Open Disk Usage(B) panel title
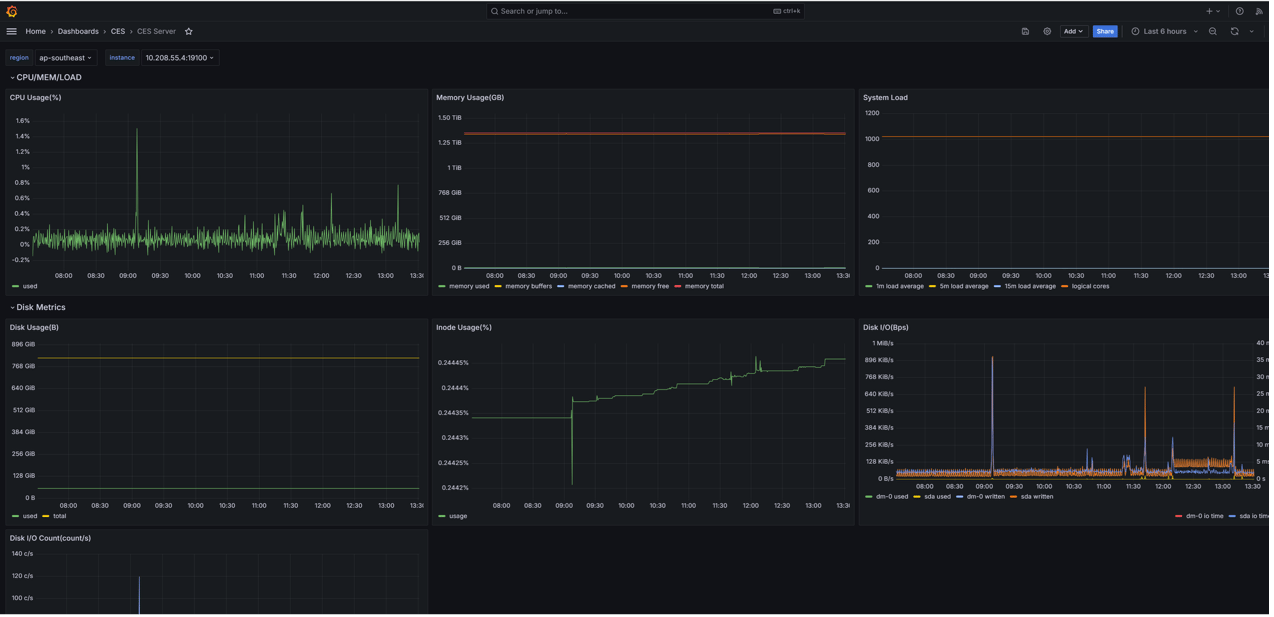This screenshot has height=617, width=1274. (34, 328)
